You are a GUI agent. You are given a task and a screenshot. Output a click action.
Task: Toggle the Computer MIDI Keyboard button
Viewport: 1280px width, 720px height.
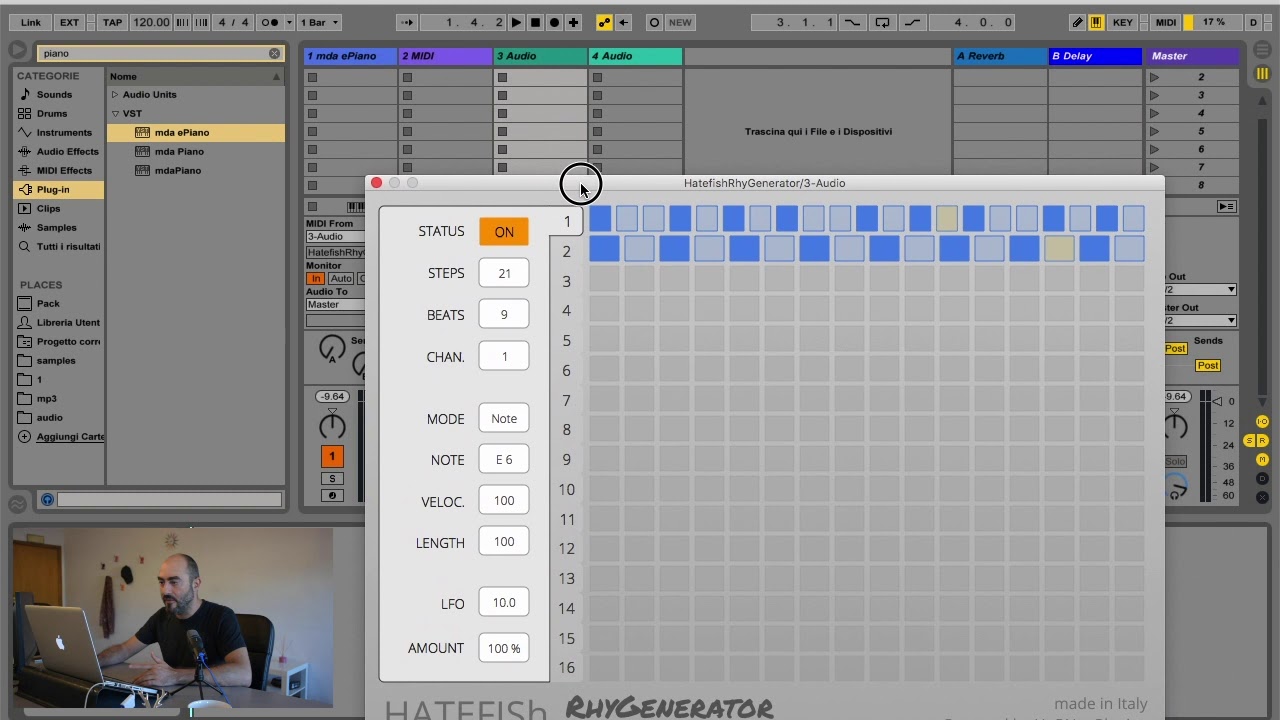1096,22
